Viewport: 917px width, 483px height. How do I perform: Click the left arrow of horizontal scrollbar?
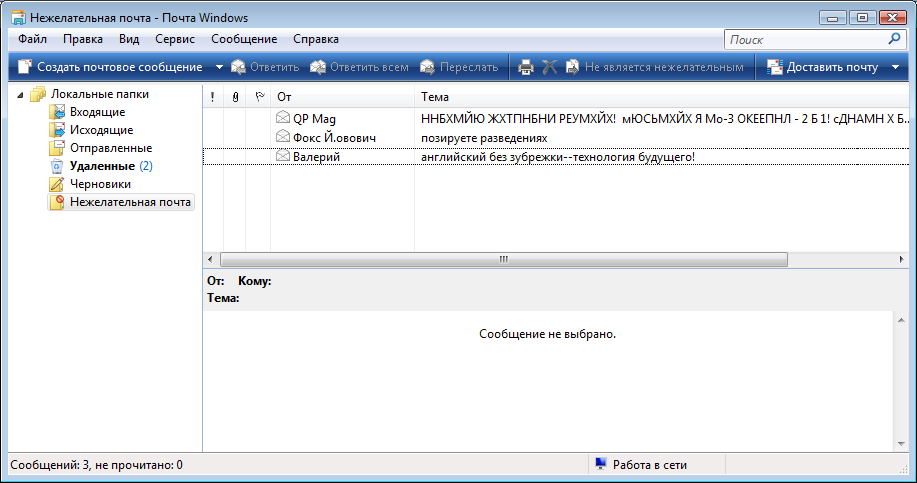point(211,259)
